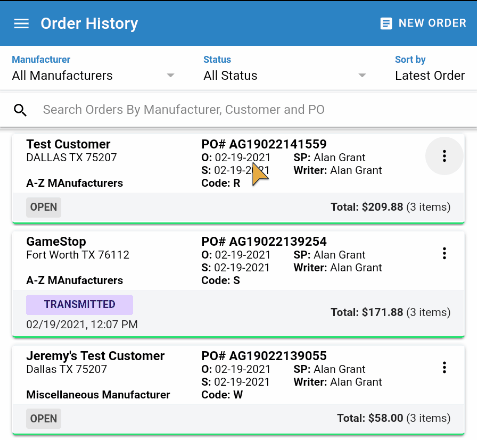This screenshot has width=477, height=440.
Task: Open order PO# AG19022139055
Action: [264, 356]
